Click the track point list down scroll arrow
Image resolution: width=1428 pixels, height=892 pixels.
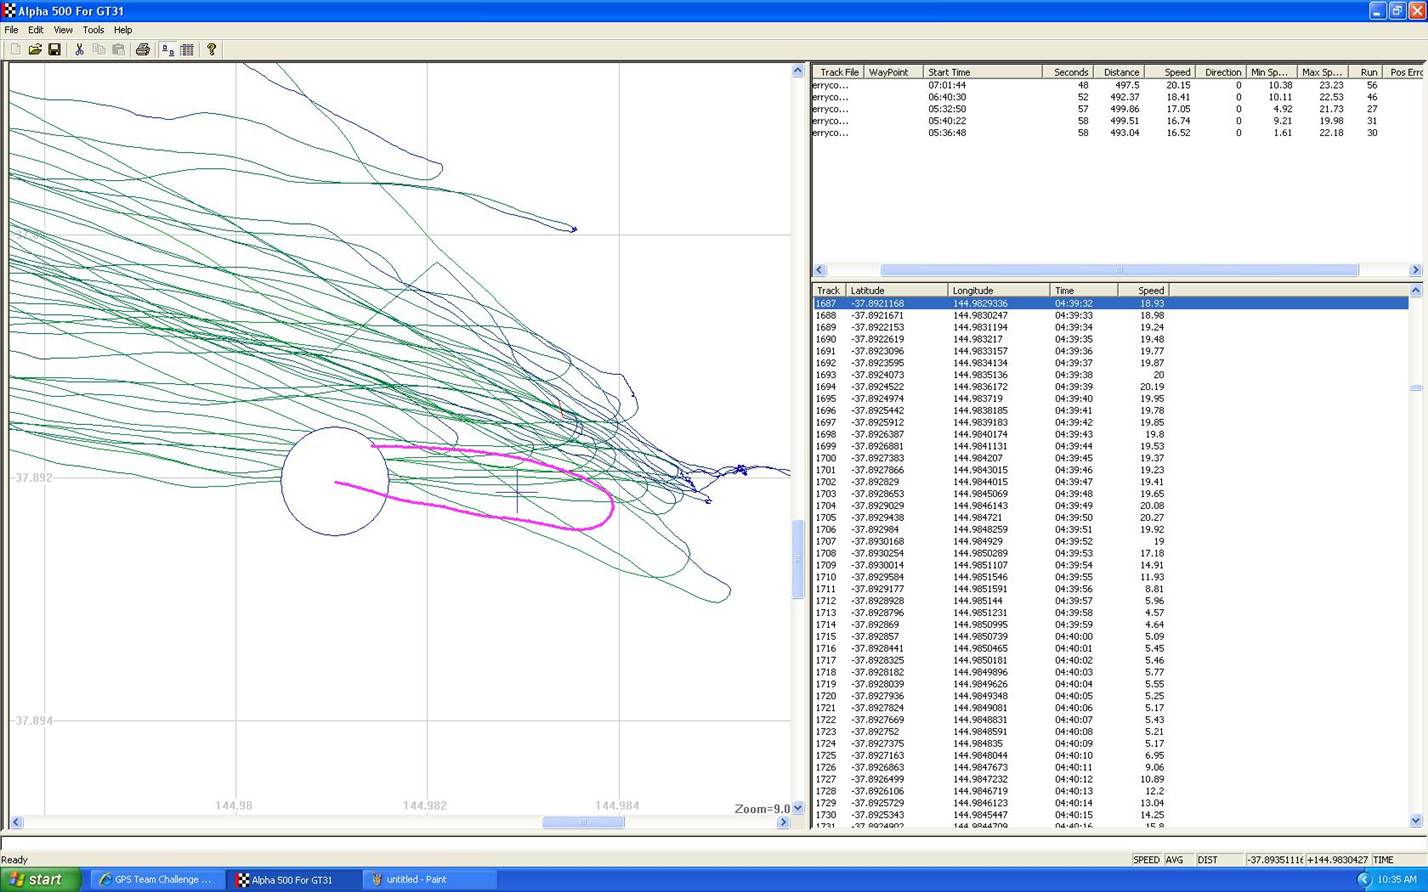[x=1415, y=821]
